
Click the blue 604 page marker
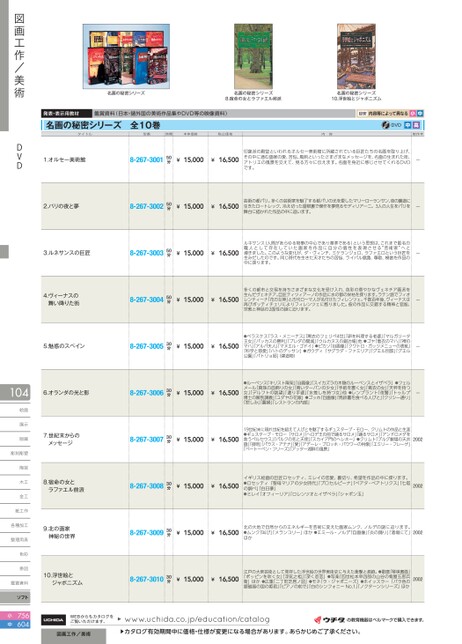click(x=15, y=624)
